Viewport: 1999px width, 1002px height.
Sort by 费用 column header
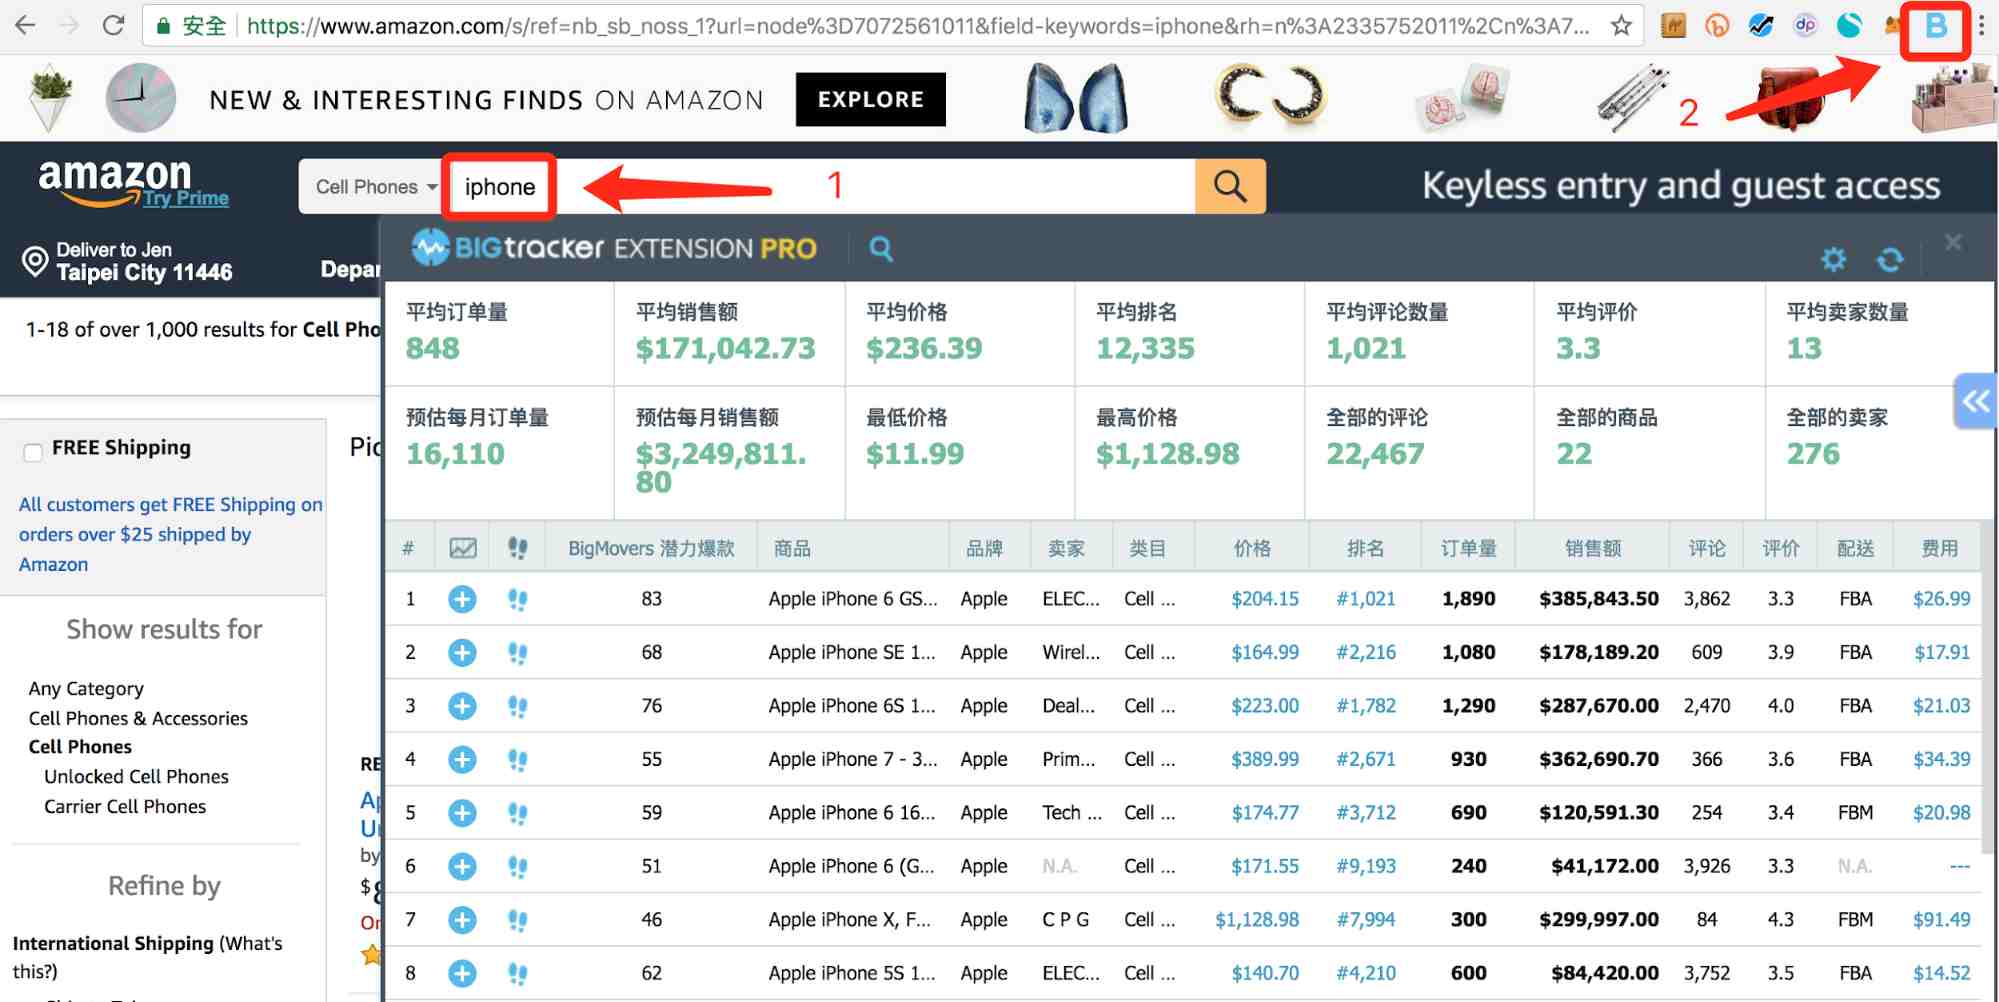[x=1940, y=548]
